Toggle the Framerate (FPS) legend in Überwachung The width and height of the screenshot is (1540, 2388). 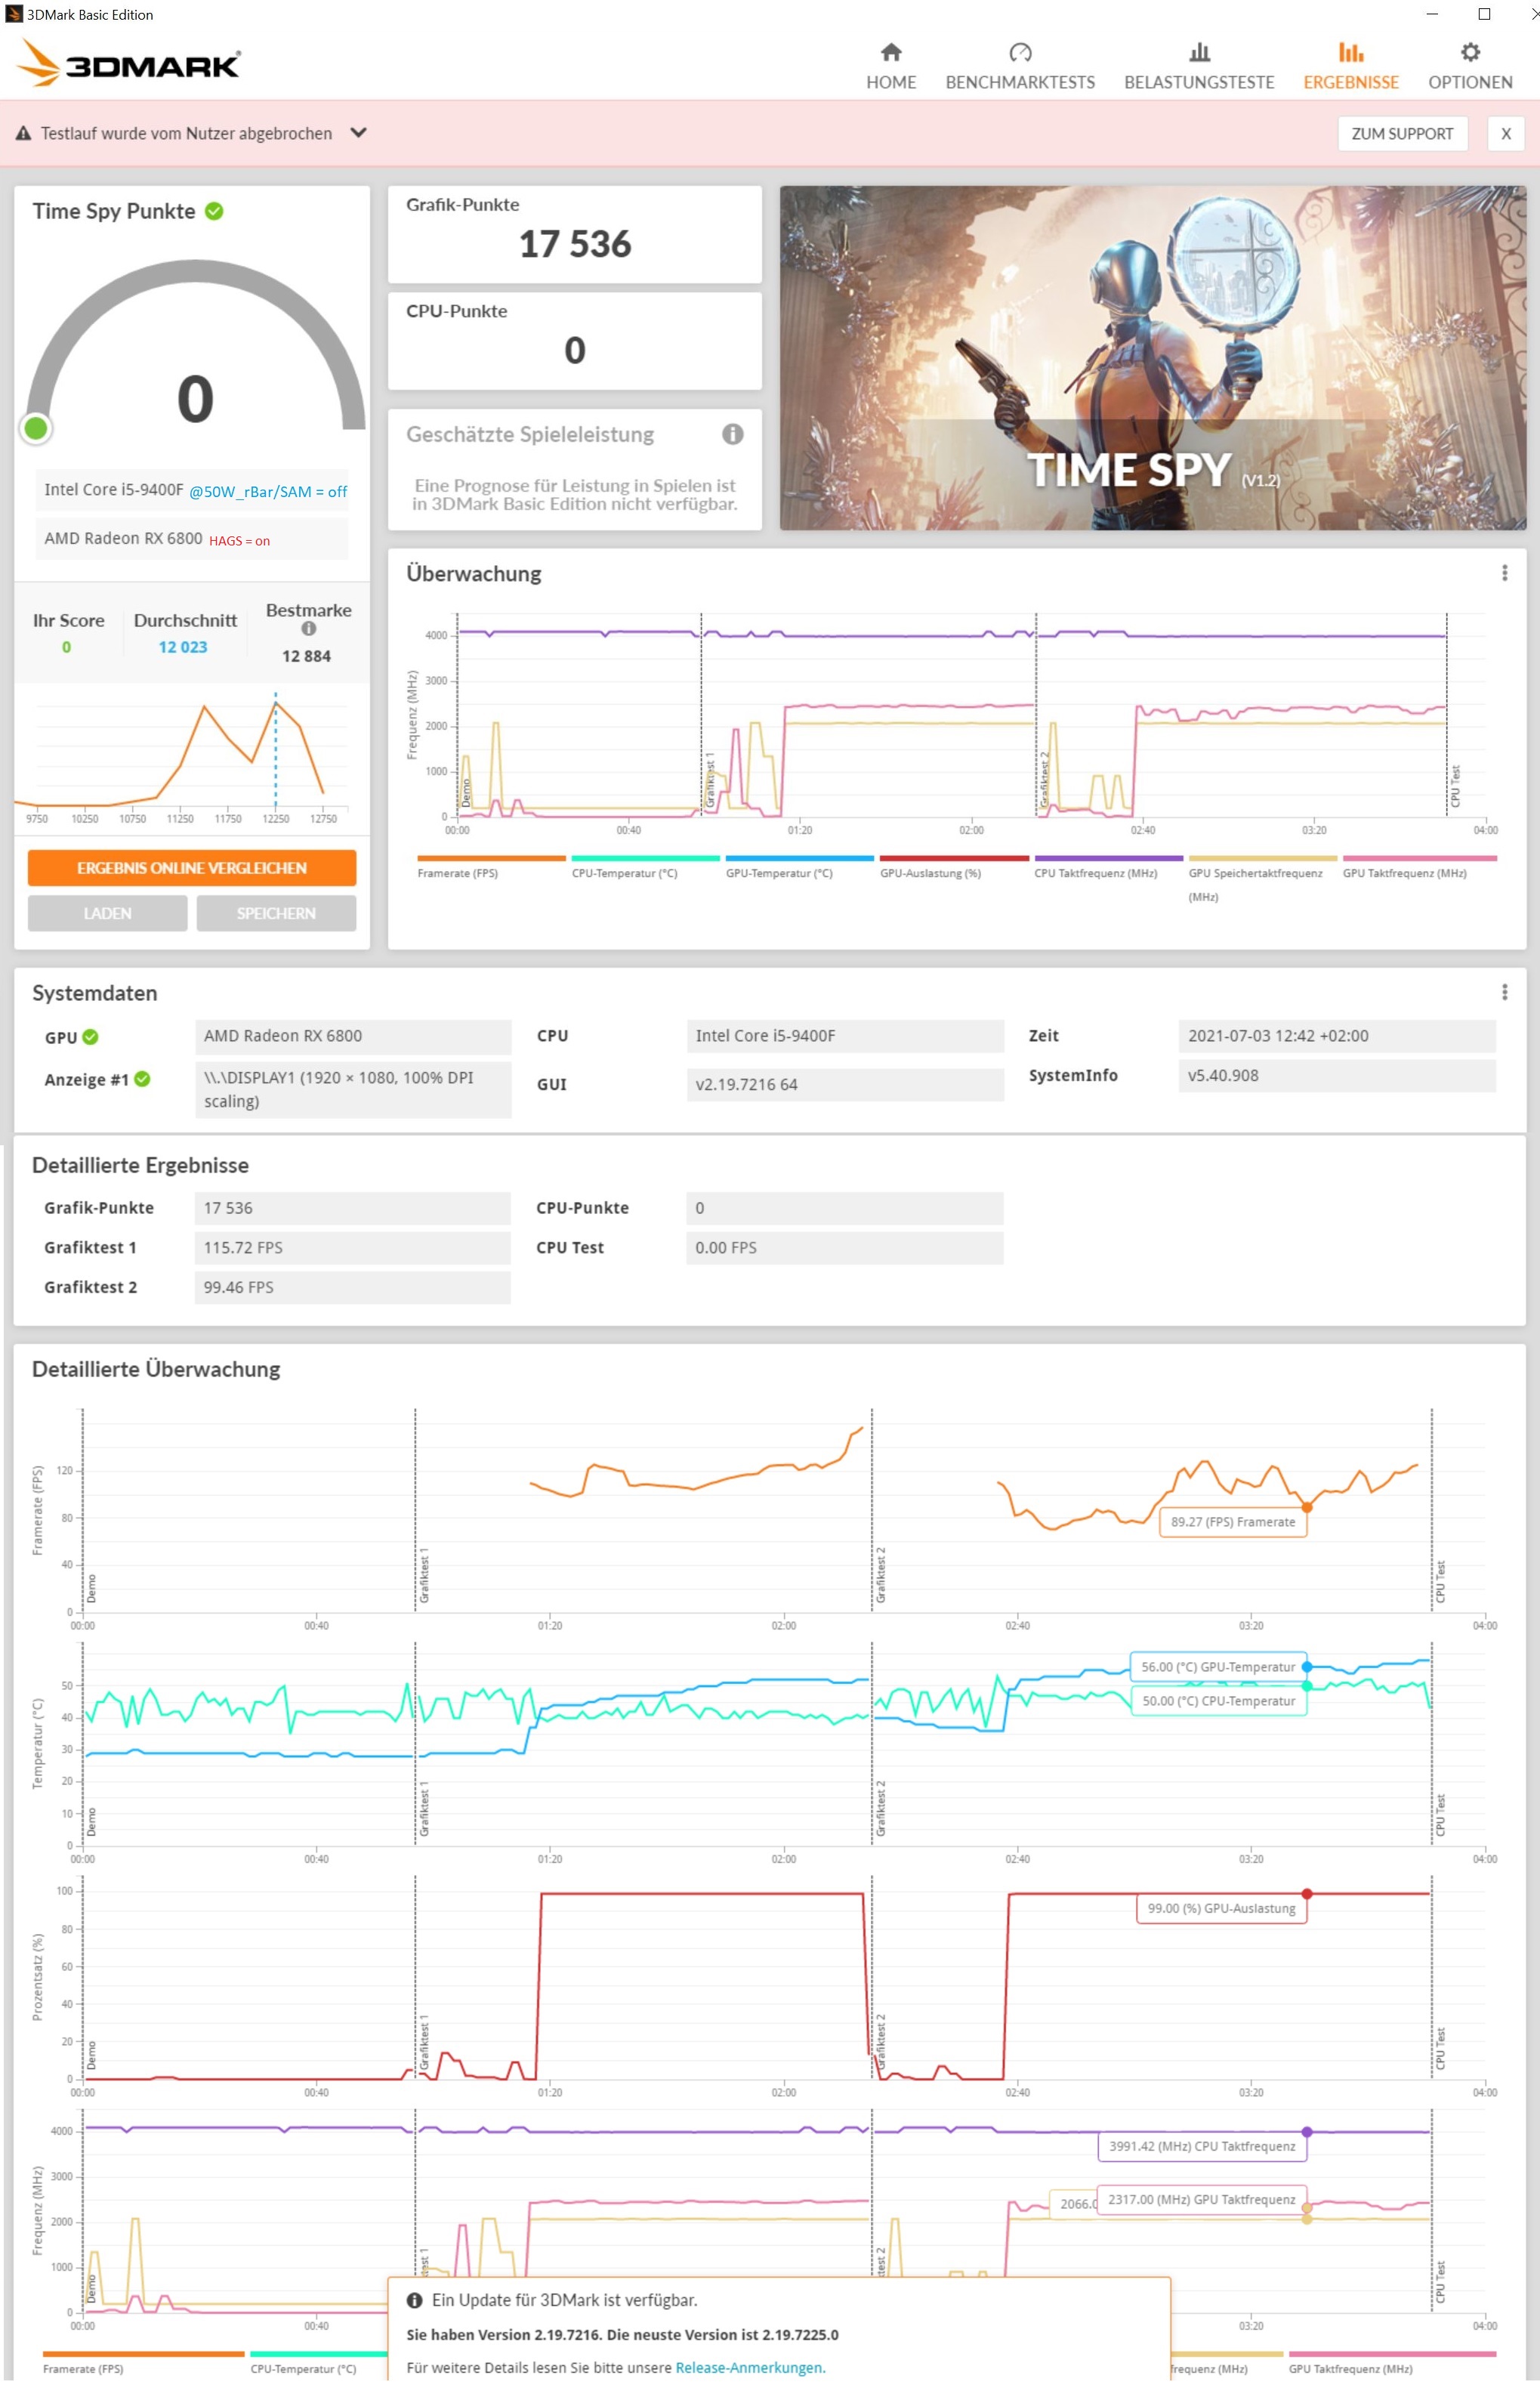pyautogui.click(x=457, y=873)
